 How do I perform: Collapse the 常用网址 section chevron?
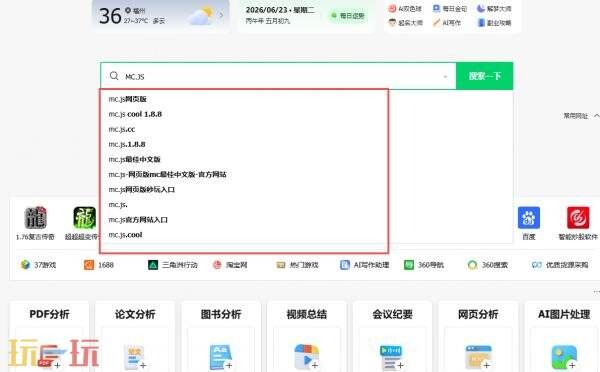596,116
